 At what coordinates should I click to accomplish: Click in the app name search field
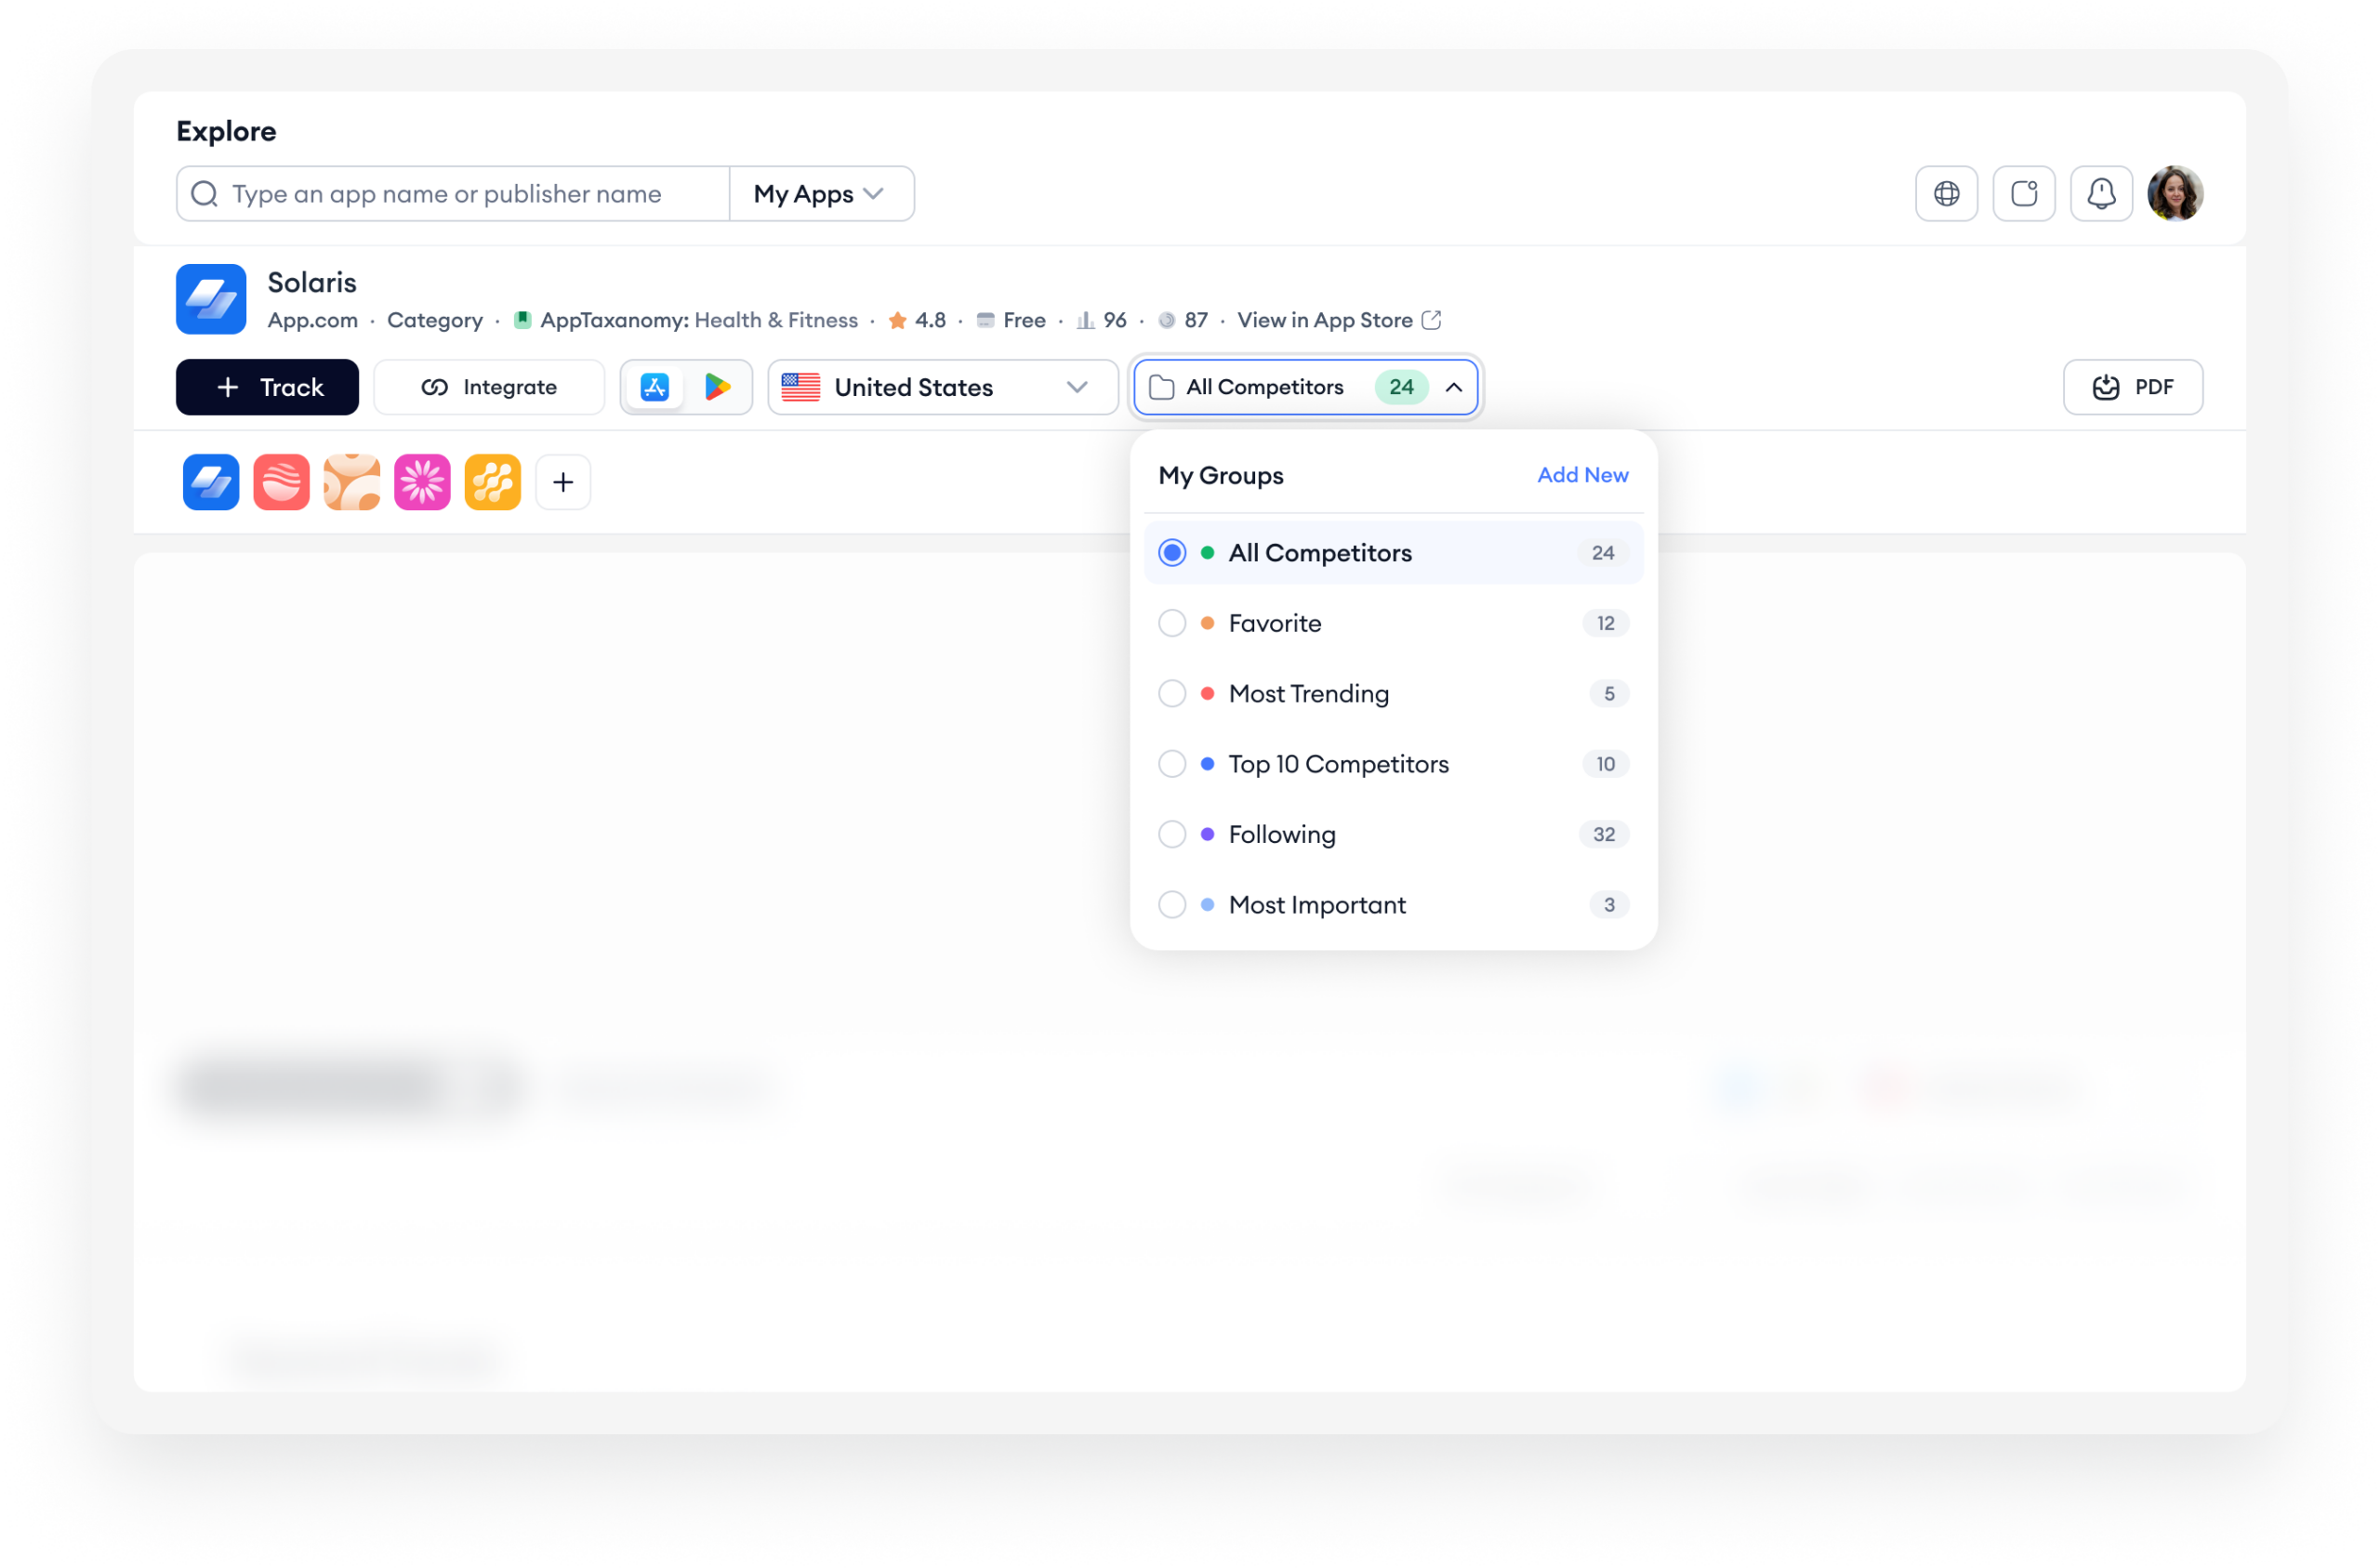click(x=452, y=193)
